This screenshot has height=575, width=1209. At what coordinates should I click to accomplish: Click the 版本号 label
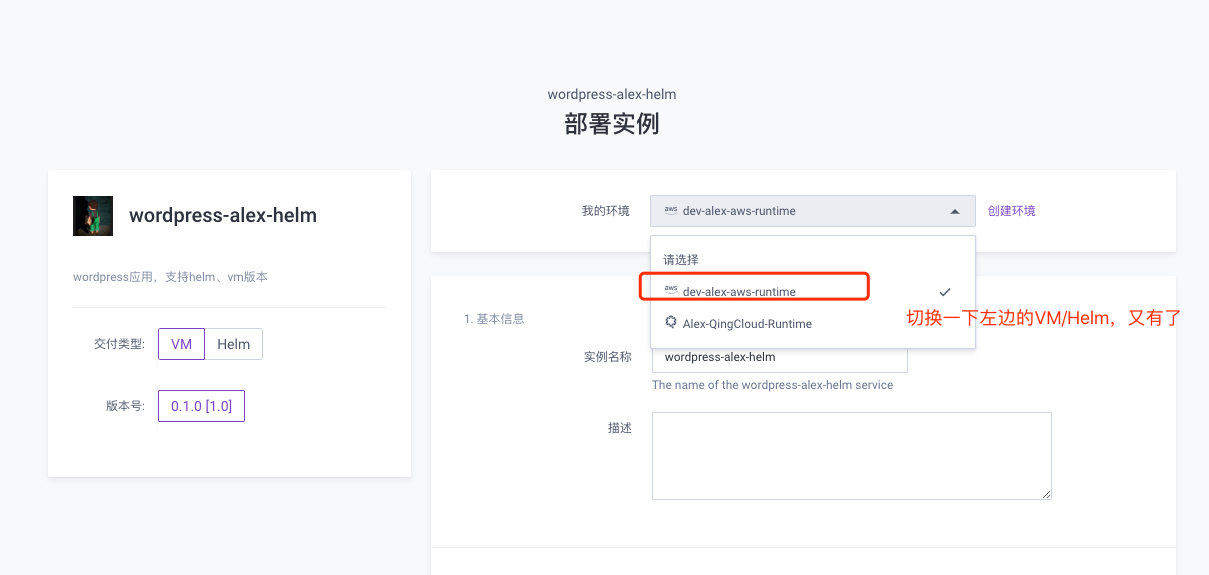coord(125,406)
